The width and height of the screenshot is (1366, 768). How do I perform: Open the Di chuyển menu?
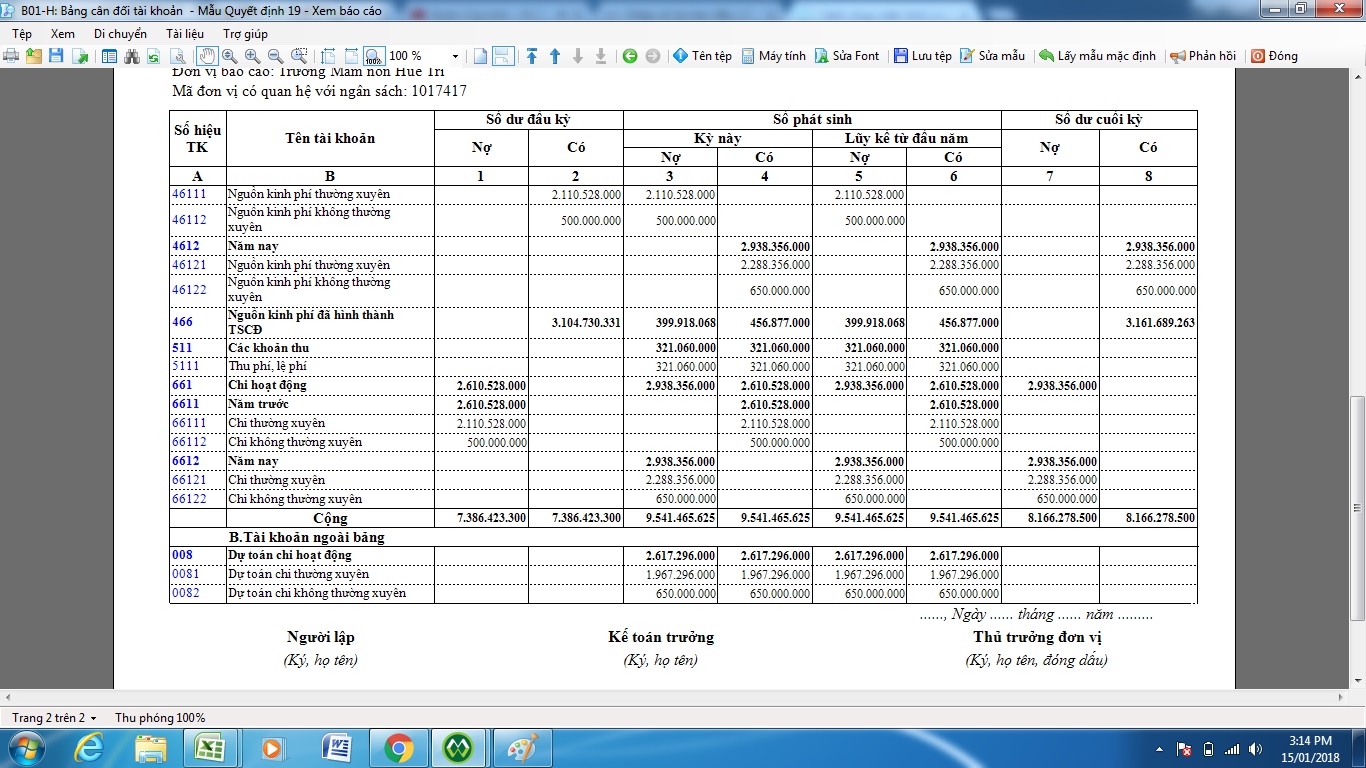[120, 34]
